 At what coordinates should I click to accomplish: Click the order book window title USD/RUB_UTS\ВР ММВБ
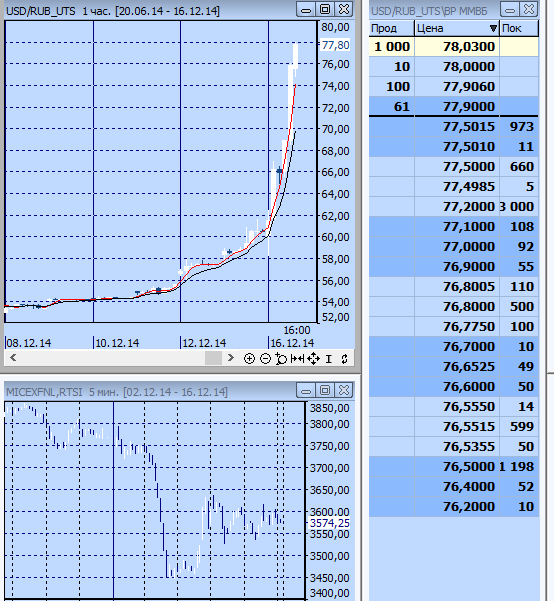[x=429, y=11]
